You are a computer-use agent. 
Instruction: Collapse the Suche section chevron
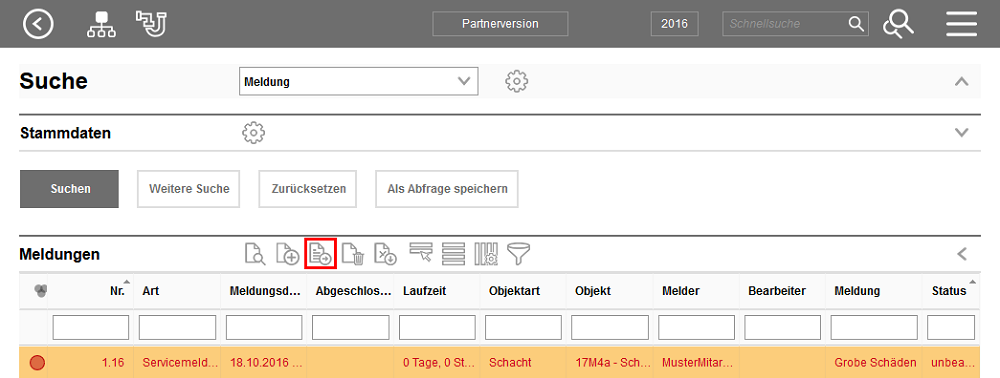[x=962, y=82]
